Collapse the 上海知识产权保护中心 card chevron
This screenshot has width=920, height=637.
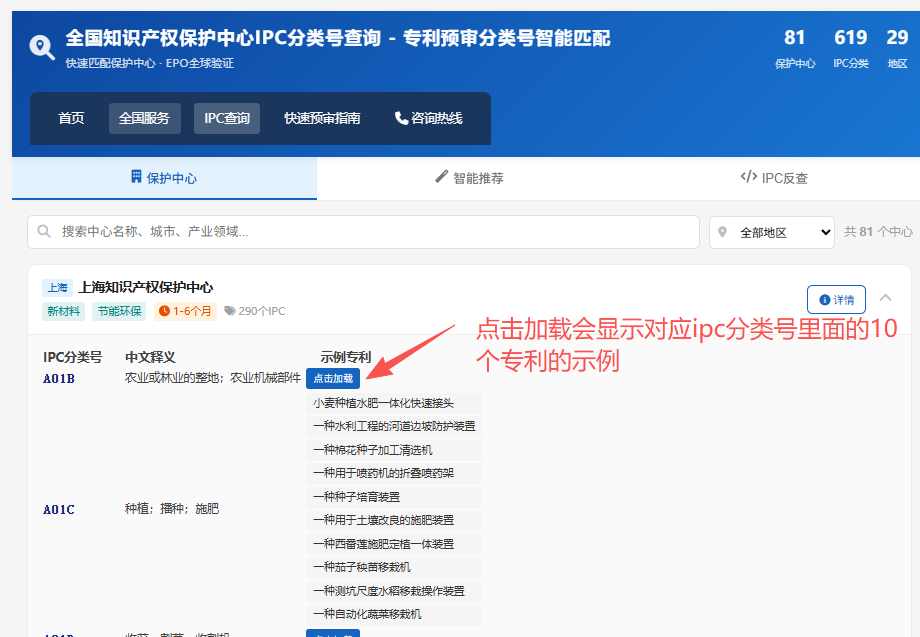pos(885,298)
